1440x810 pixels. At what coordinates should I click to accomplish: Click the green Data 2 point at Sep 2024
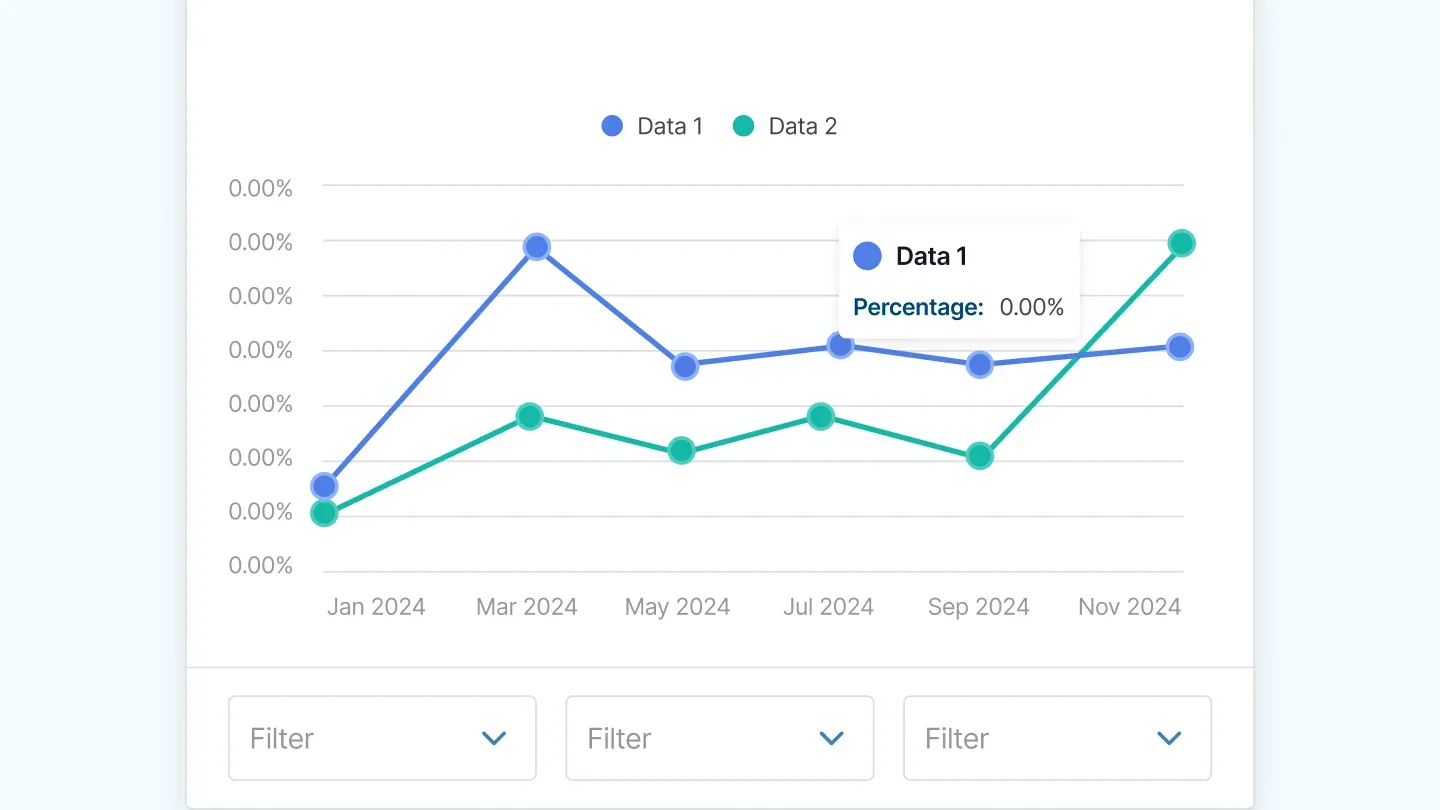(980, 456)
